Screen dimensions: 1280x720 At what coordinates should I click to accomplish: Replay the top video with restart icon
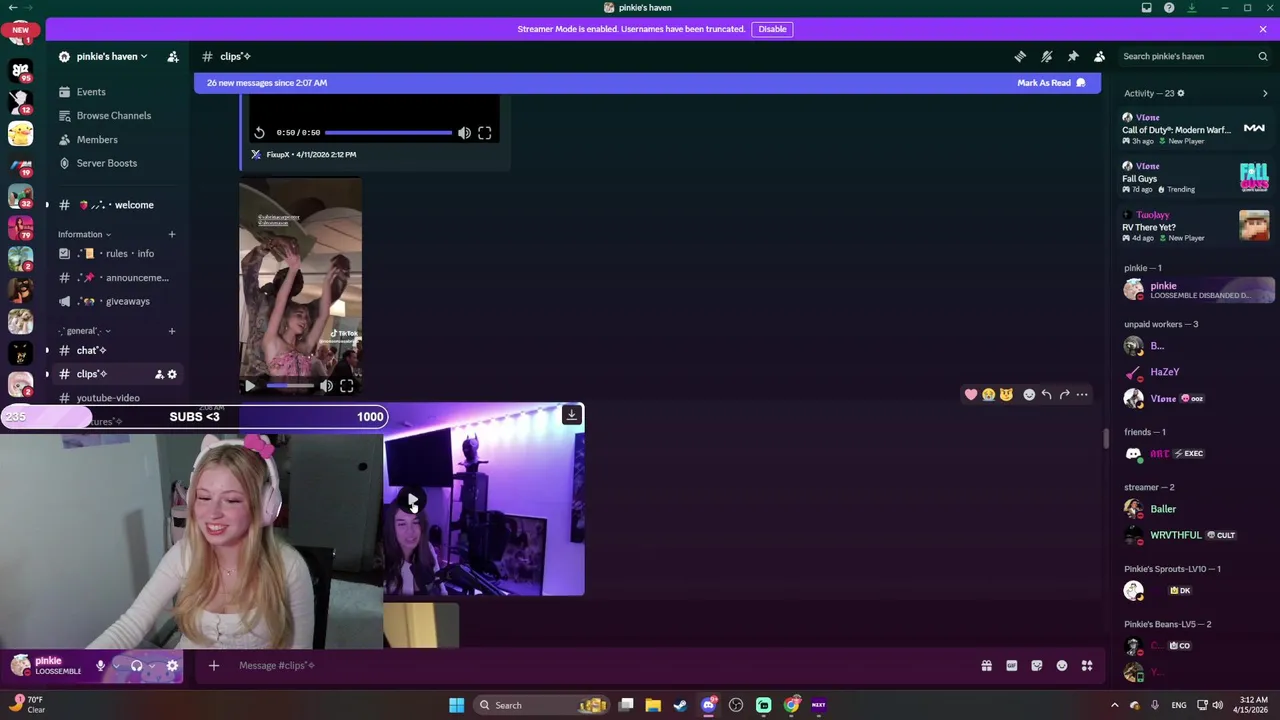pyautogui.click(x=259, y=133)
